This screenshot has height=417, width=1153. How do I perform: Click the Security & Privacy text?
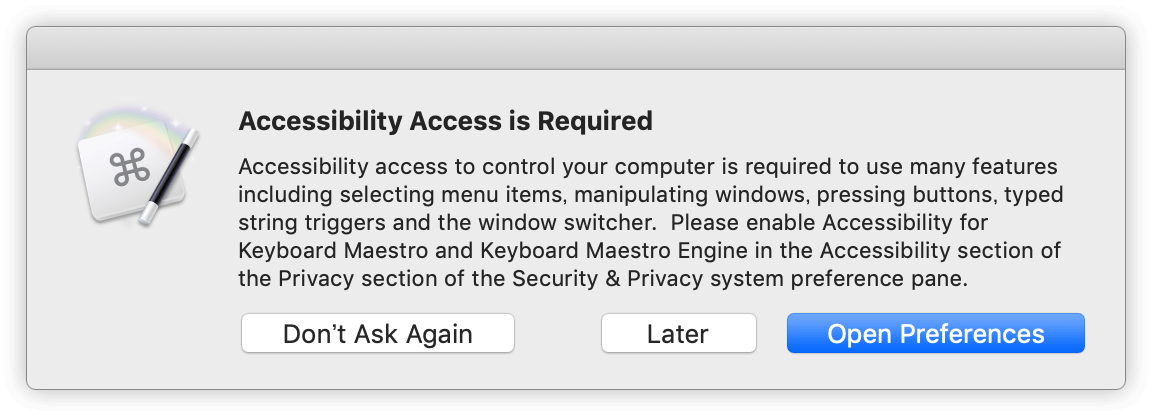pos(607,279)
